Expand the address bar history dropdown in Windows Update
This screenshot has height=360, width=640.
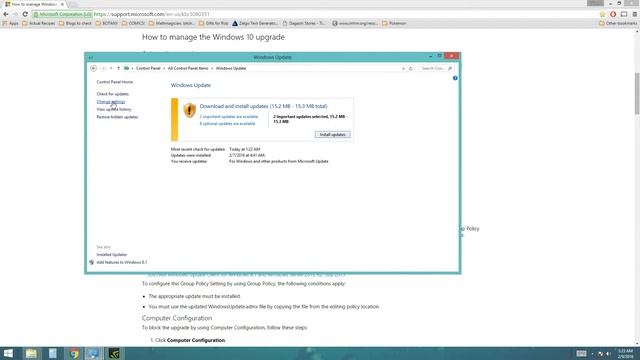click(403, 69)
